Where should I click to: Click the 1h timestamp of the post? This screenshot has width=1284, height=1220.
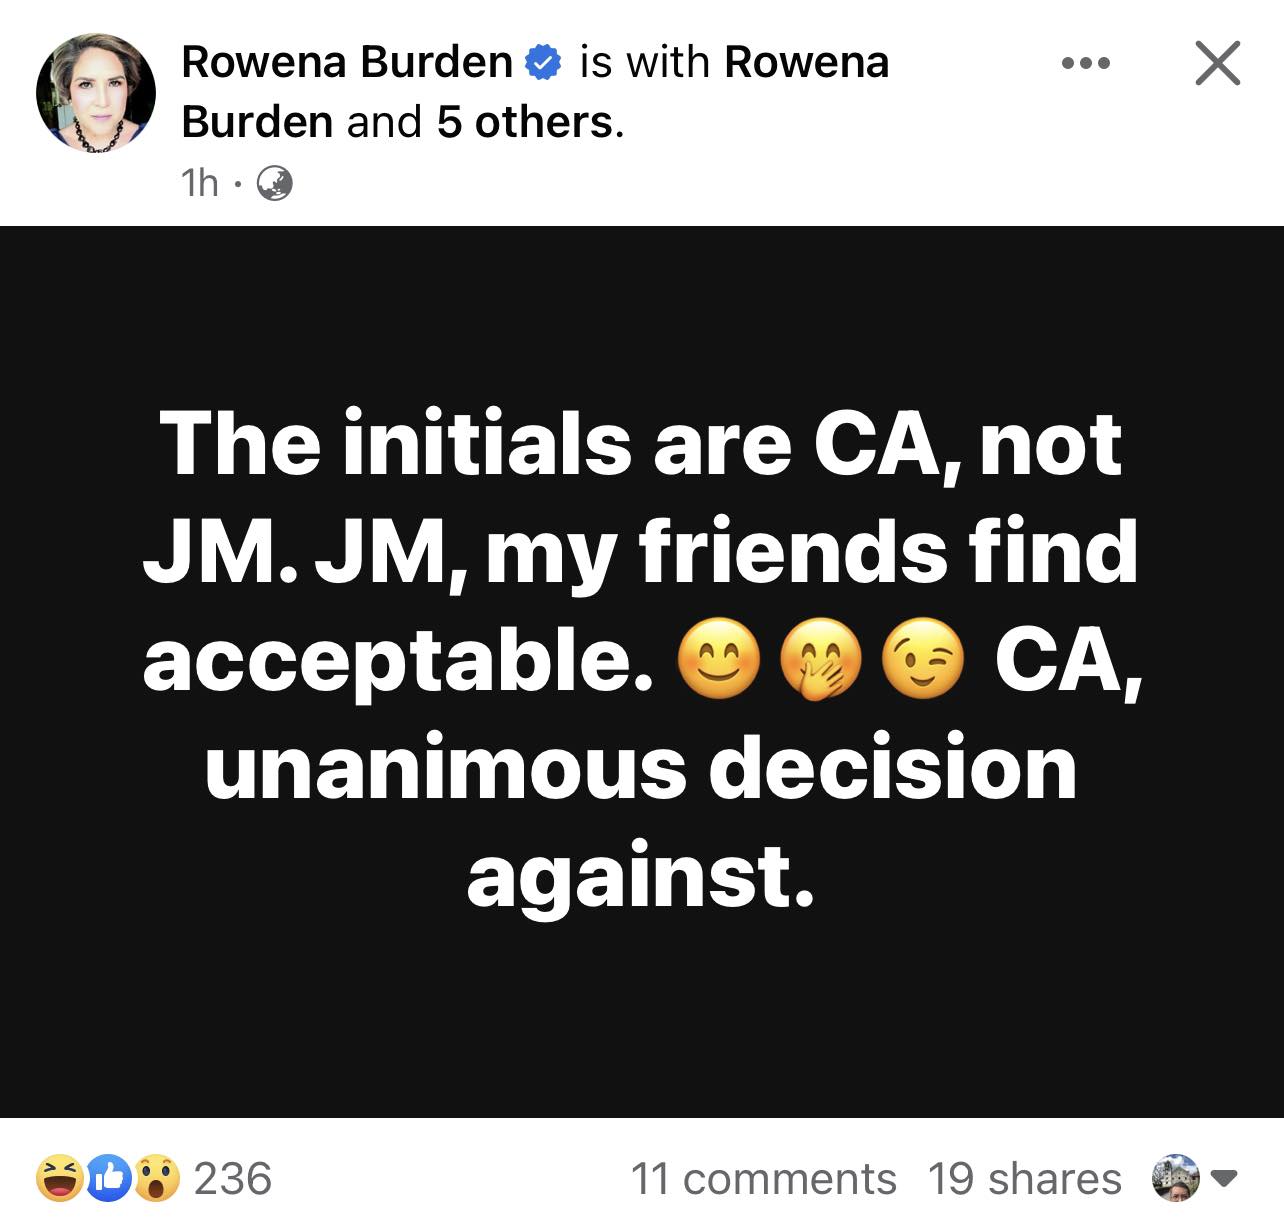(199, 183)
